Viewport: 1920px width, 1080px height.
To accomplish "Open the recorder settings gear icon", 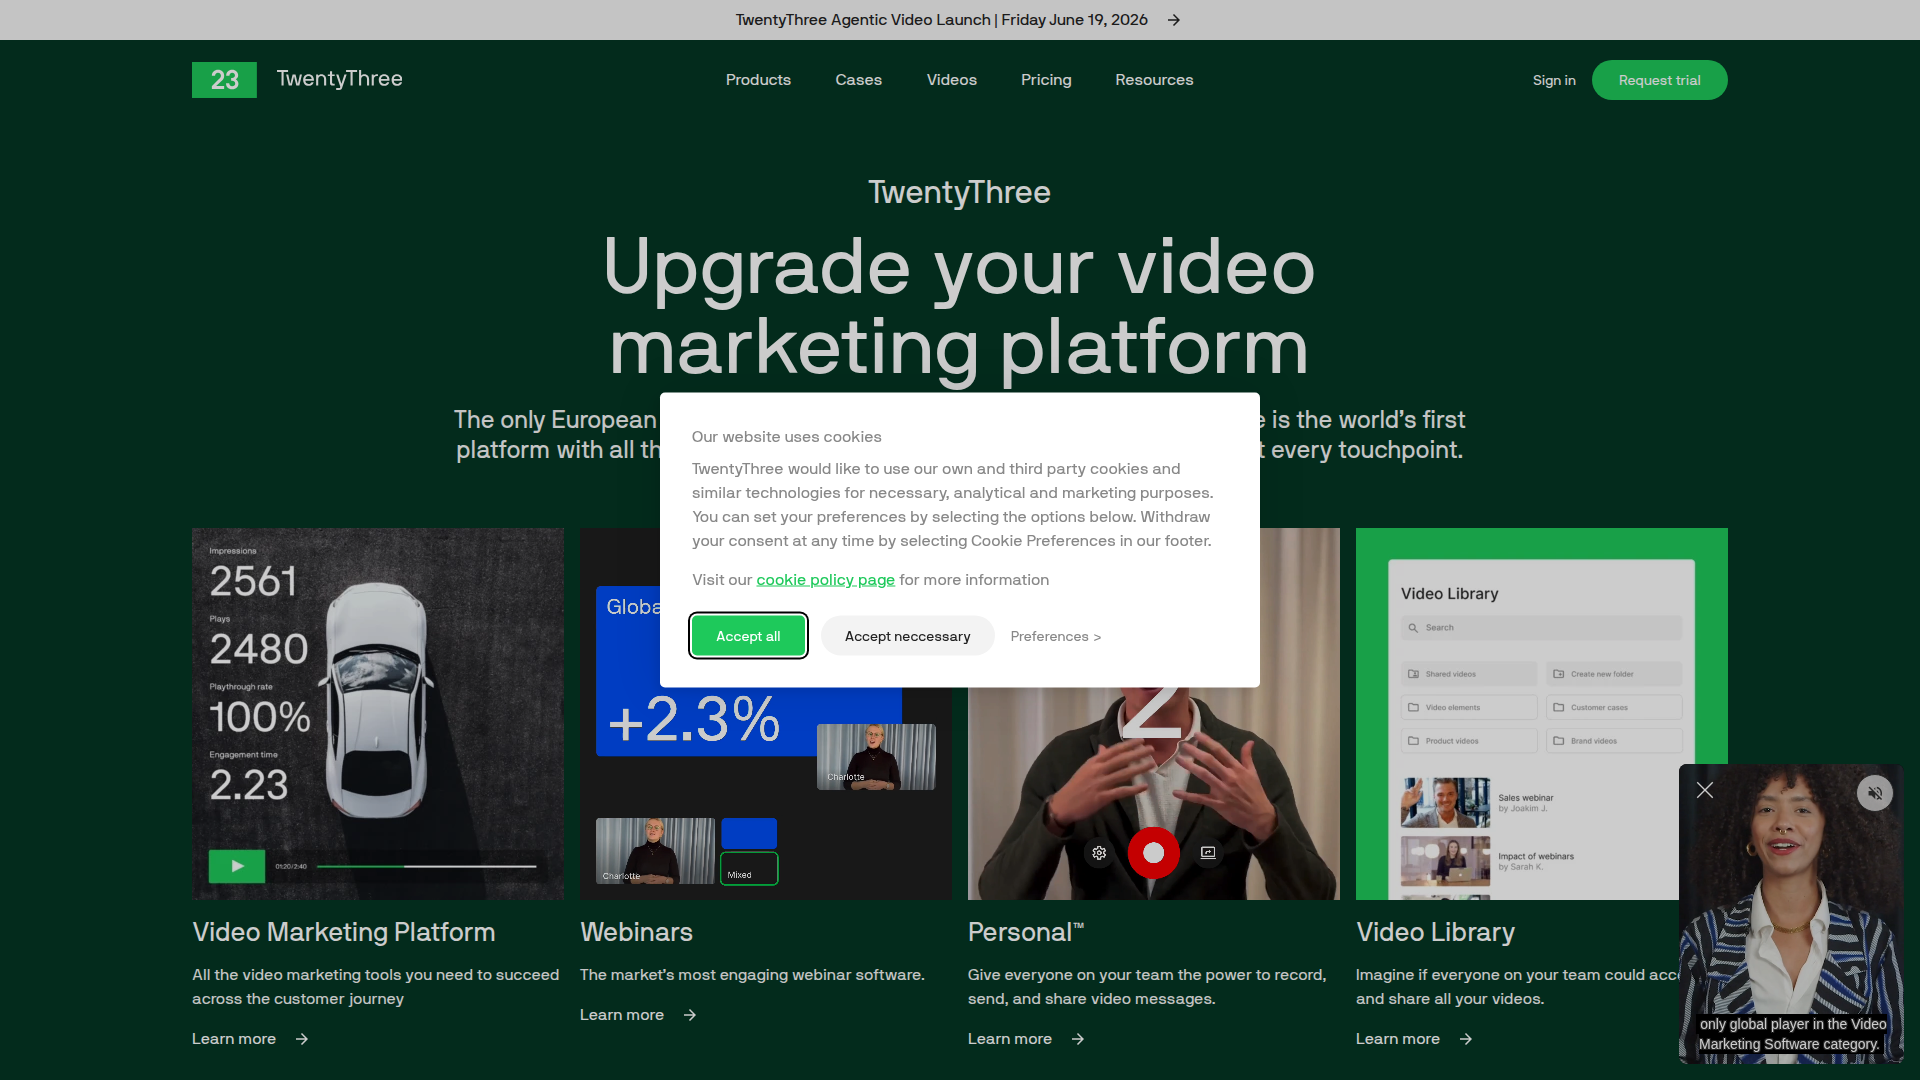I will click(1099, 853).
